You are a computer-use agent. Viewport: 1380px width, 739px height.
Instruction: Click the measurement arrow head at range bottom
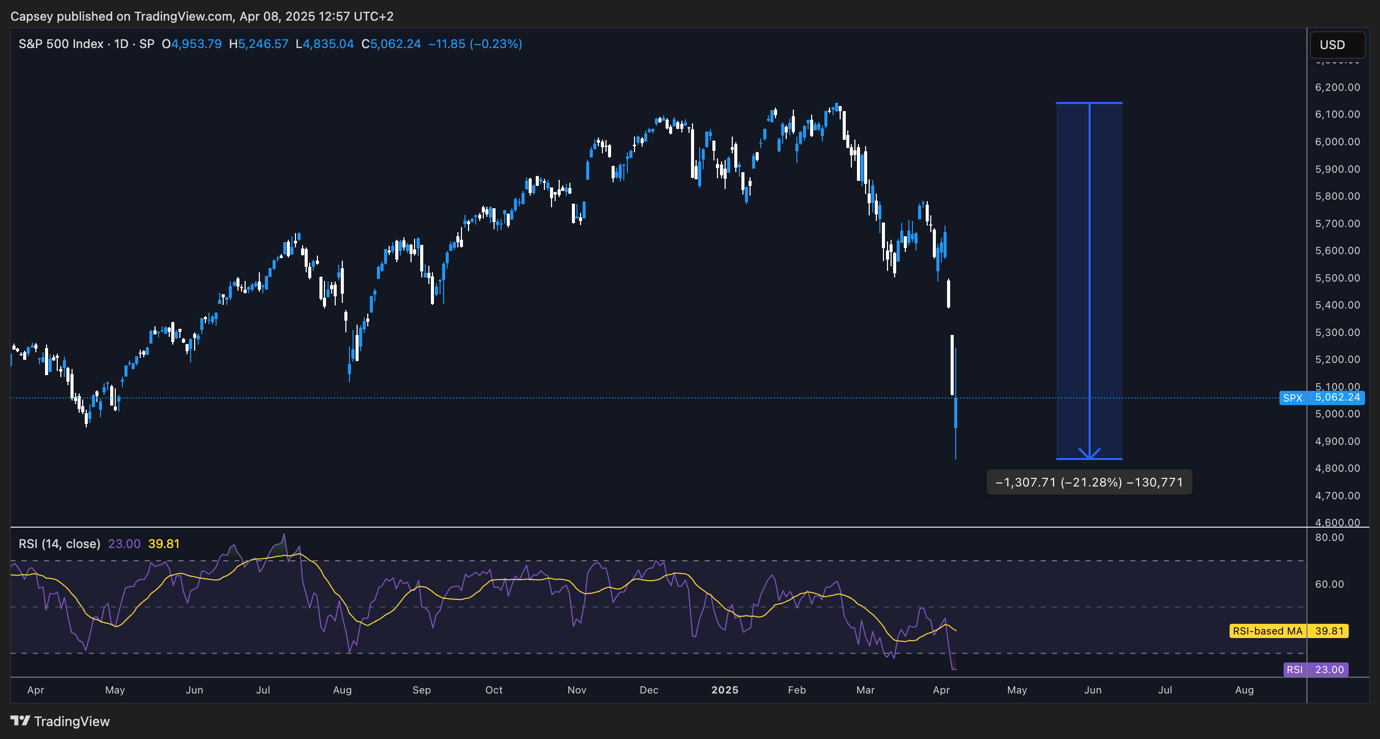[x=1089, y=454]
